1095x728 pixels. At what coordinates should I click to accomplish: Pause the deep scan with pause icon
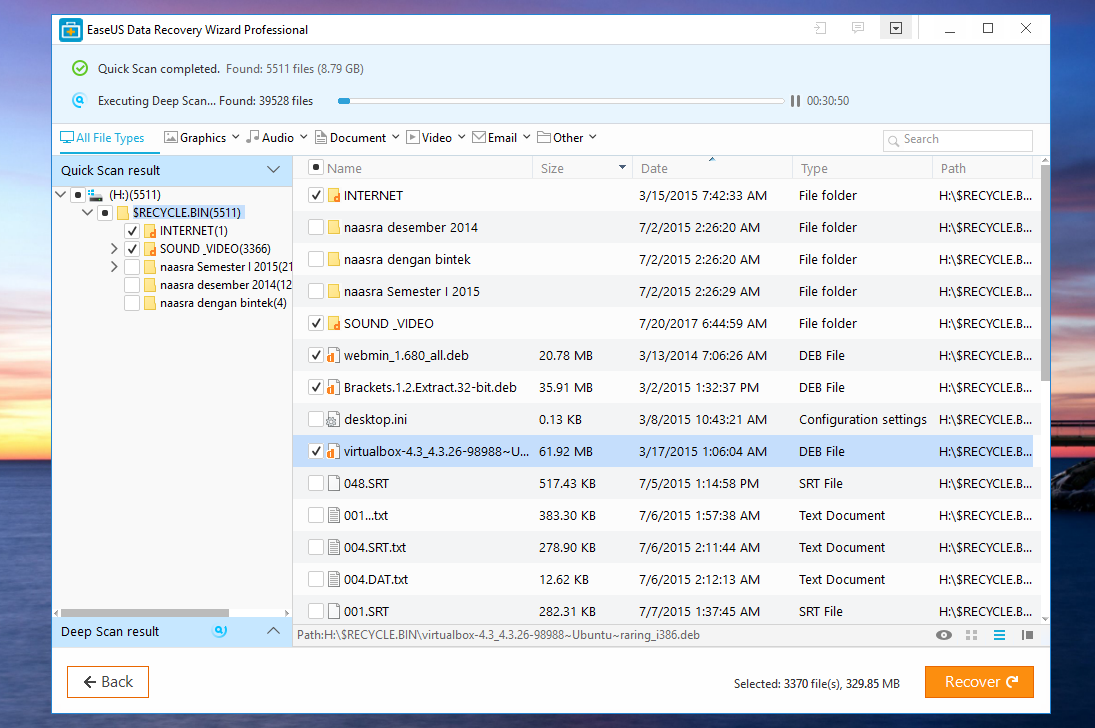point(795,101)
